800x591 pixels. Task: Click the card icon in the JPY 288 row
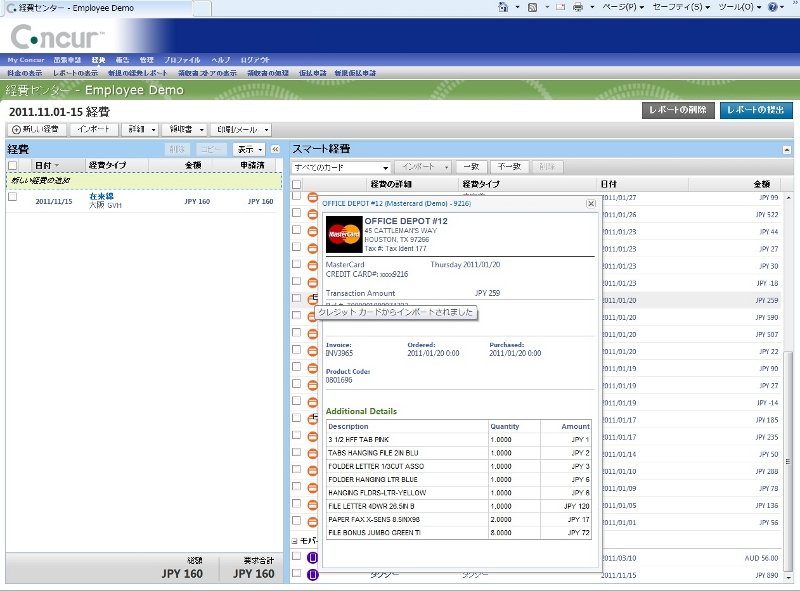[313, 471]
